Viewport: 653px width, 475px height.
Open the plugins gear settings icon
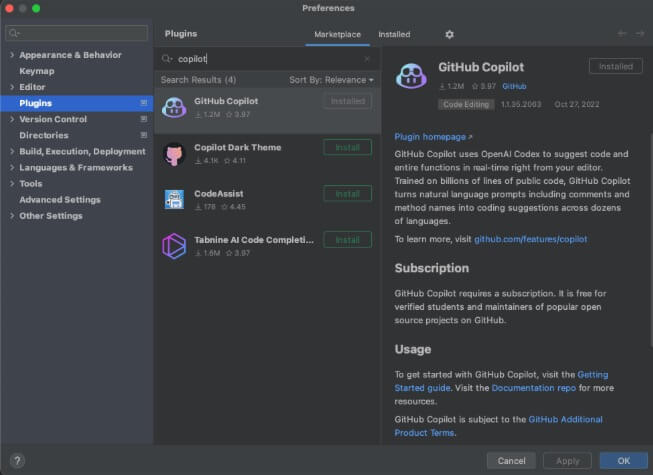pos(449,34)
